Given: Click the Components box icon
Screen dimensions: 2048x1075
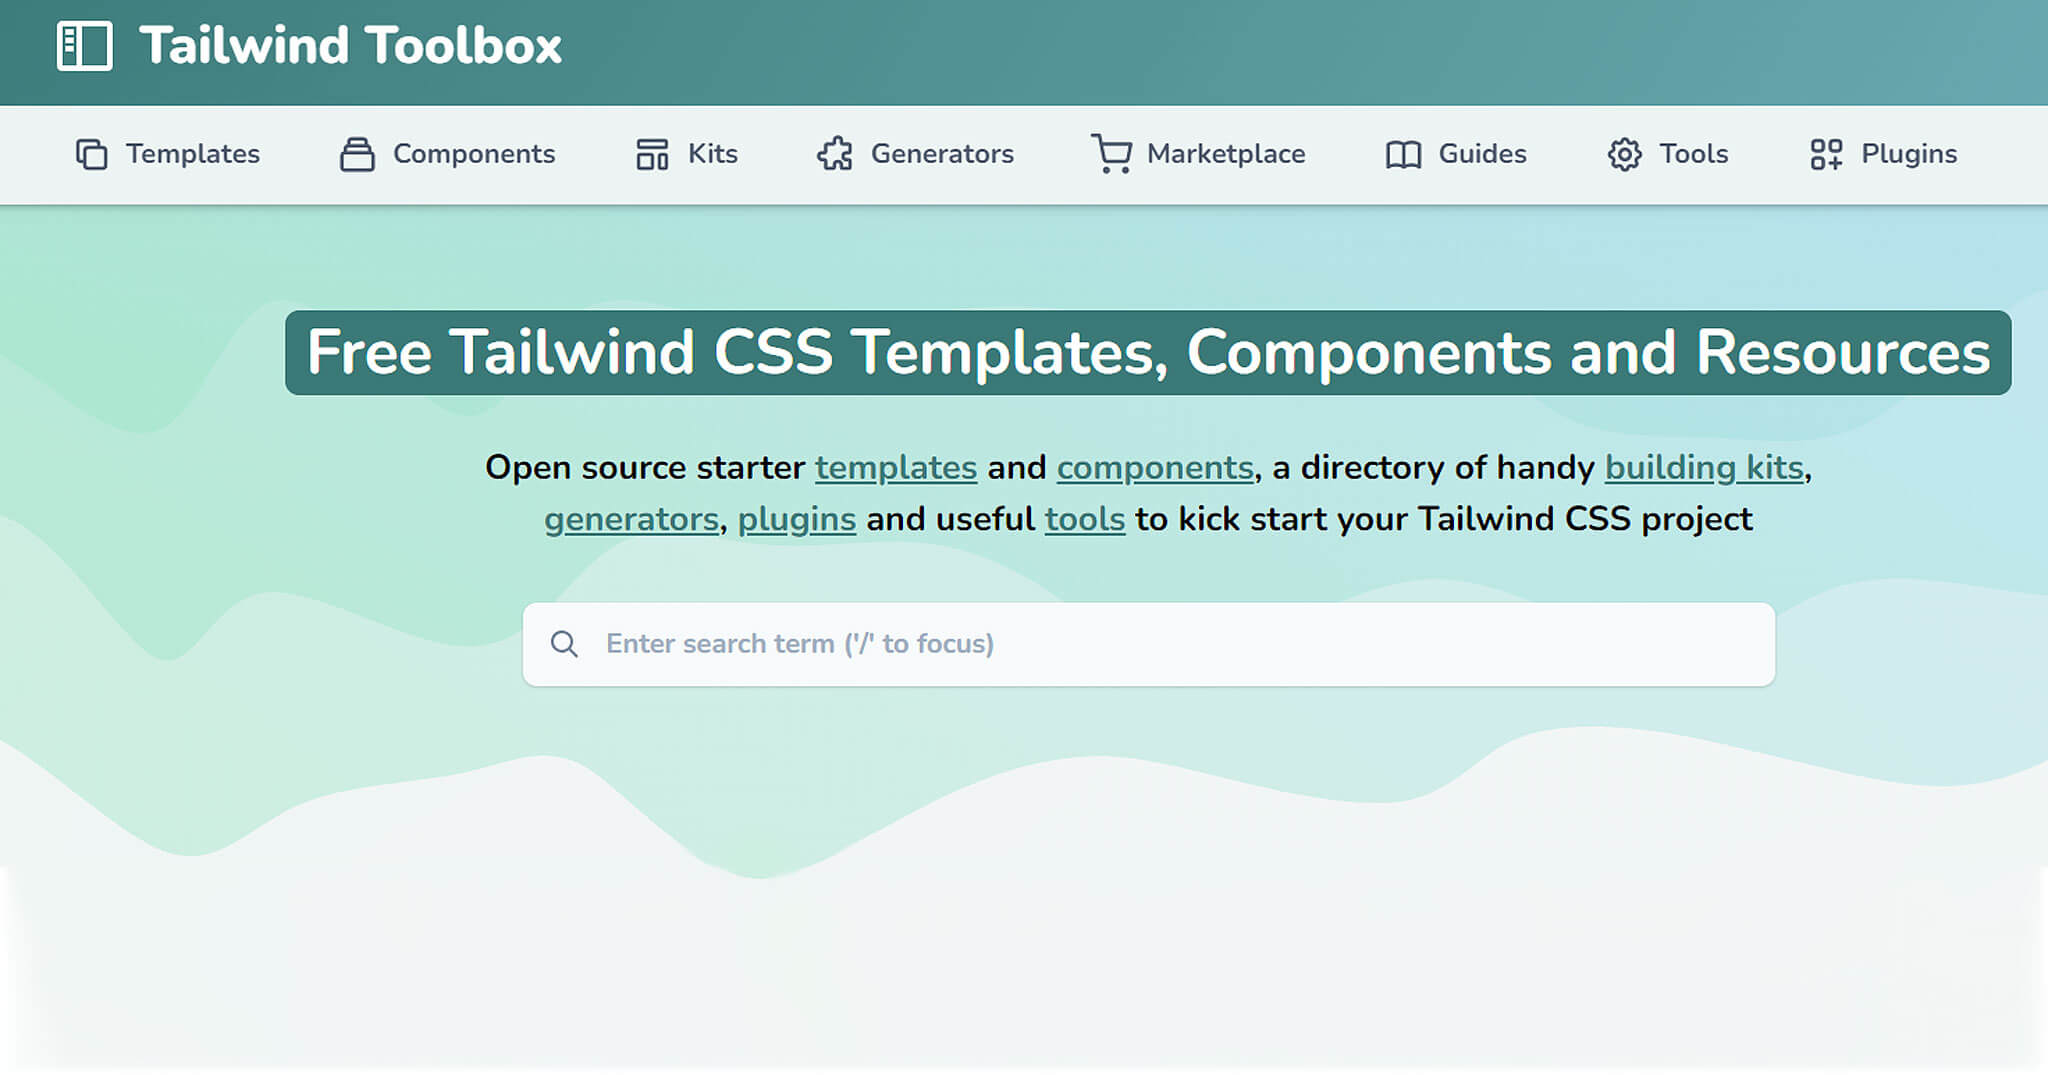Looking at the screenshot, I should (x=357, y=154).
